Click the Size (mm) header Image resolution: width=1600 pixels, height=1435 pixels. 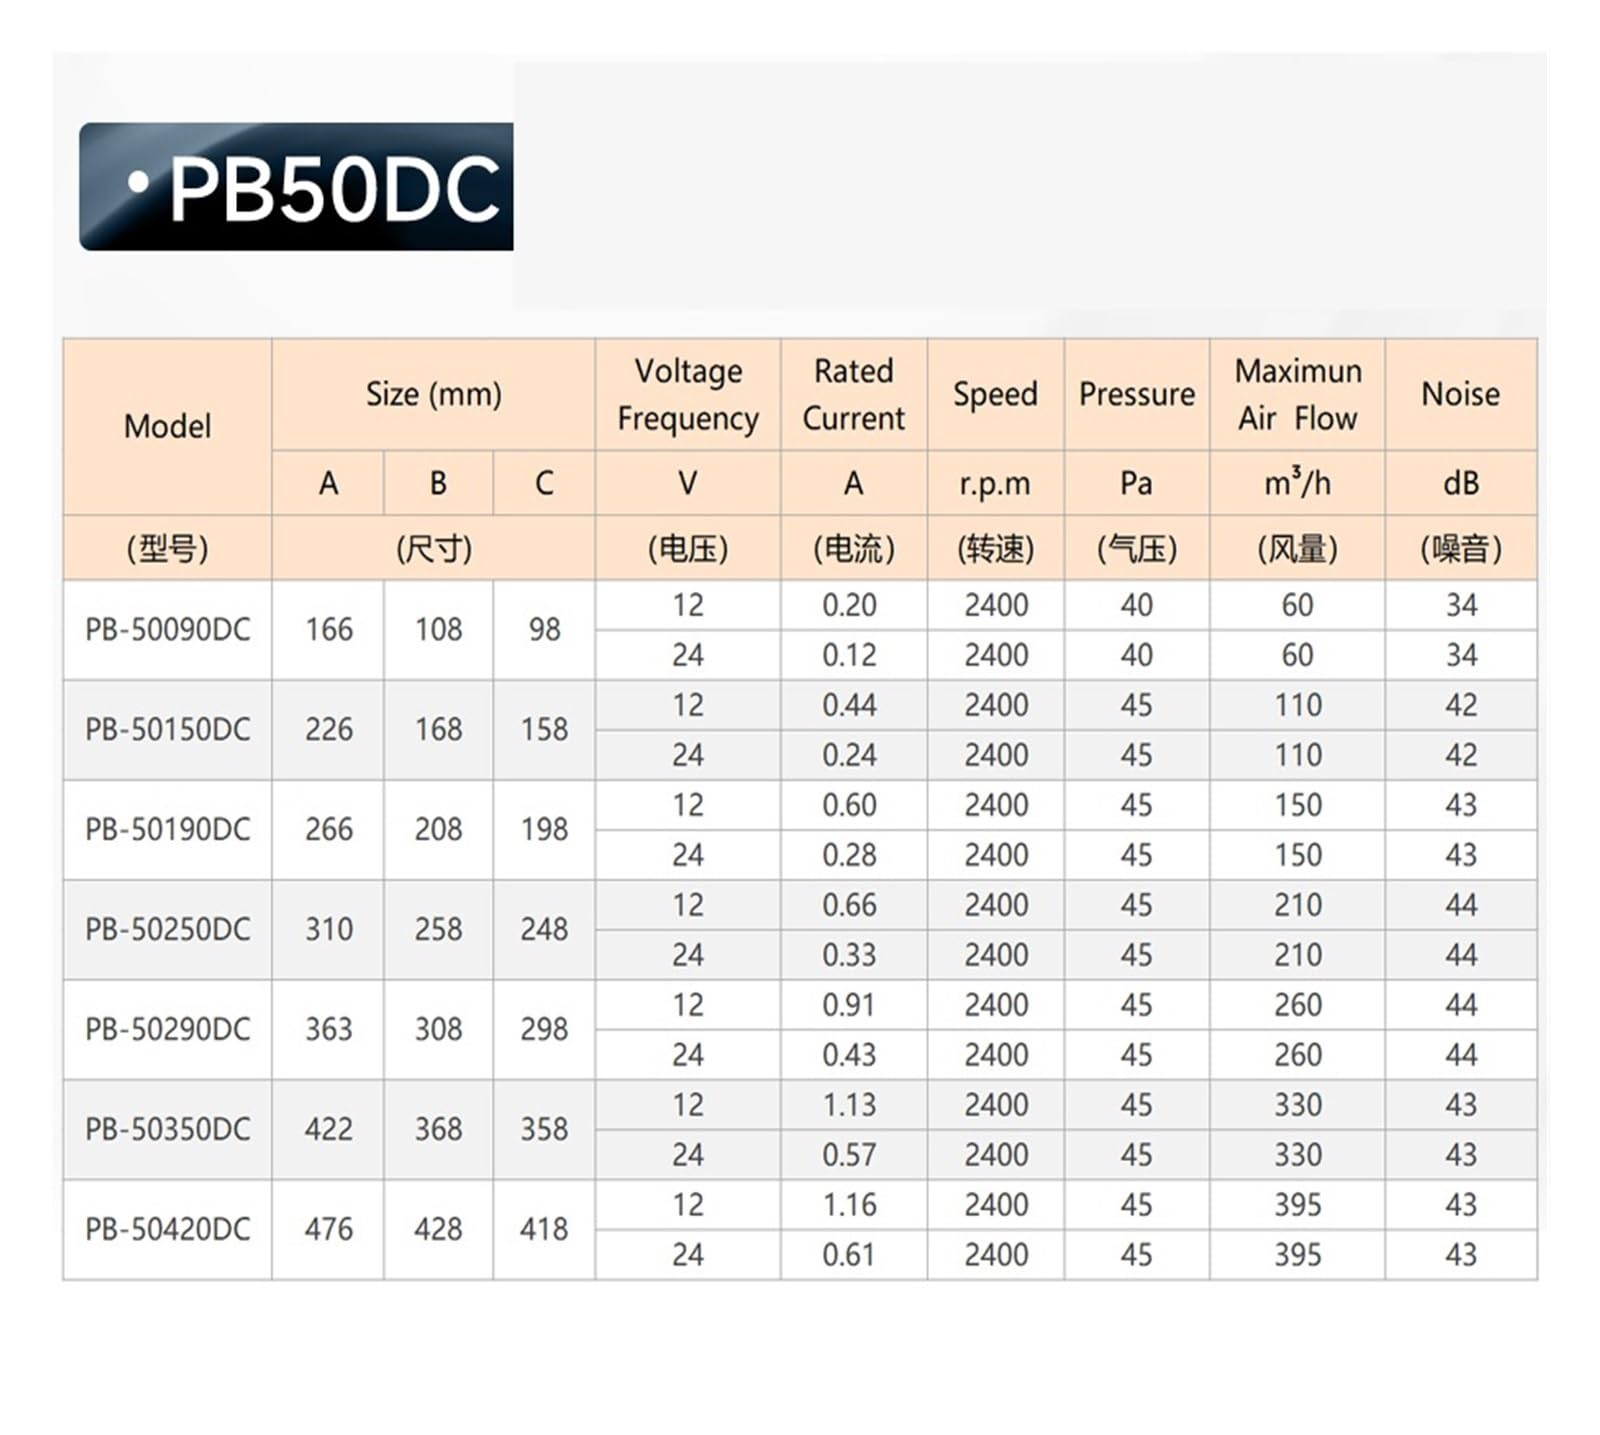pos(433,394)
